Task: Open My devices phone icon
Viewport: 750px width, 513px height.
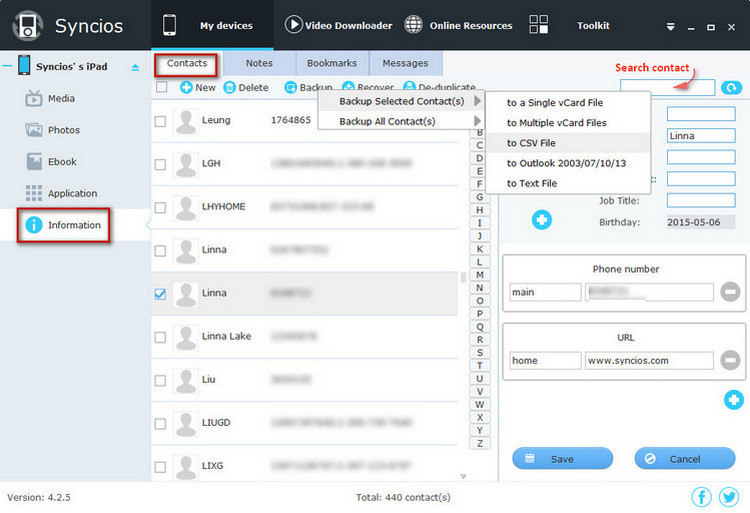Action: pos(169,25)
